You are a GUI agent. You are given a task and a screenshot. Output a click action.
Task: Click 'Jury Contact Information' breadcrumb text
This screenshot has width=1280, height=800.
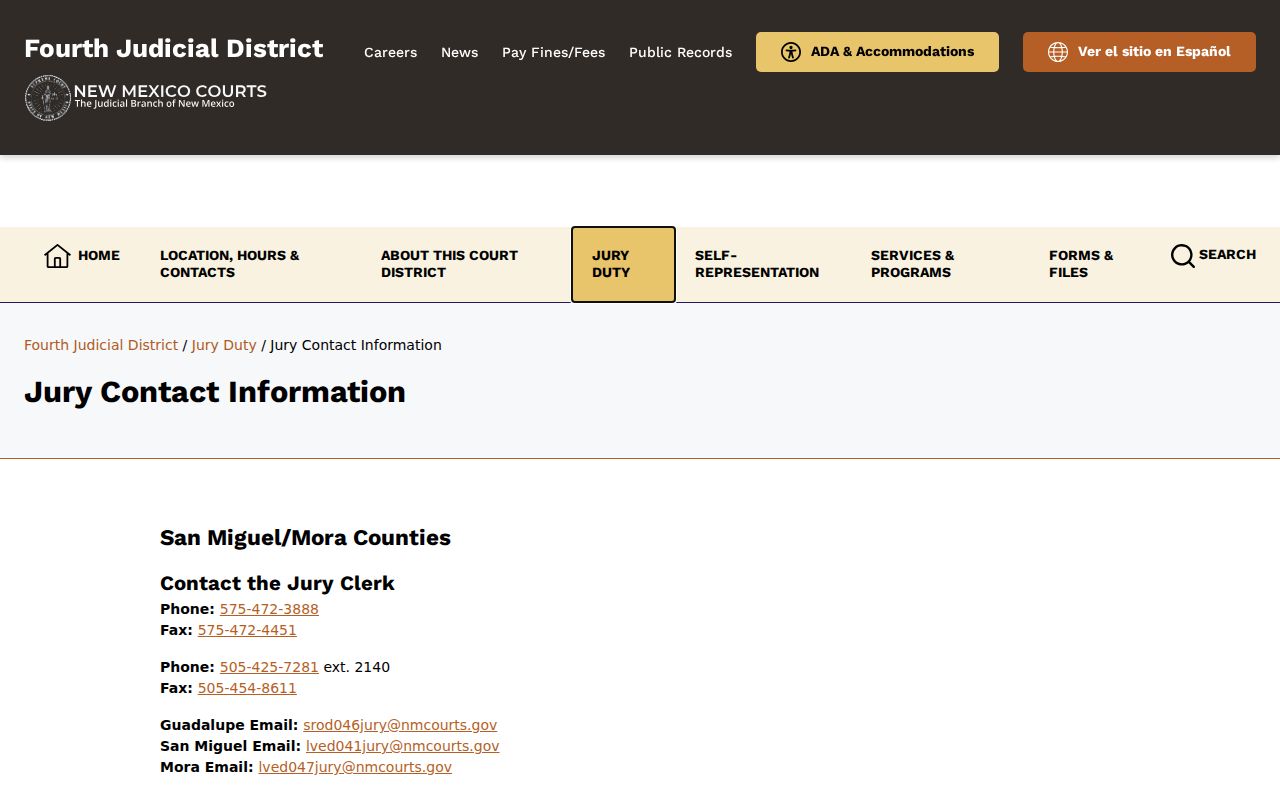[x=356, y=345]
